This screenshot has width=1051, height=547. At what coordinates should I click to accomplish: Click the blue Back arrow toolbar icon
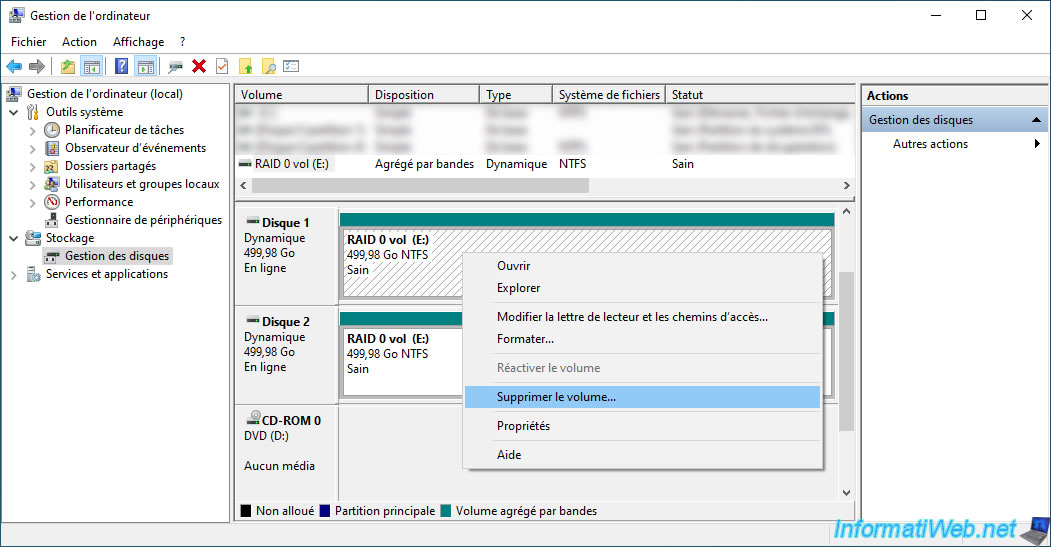tap(14, 66)
